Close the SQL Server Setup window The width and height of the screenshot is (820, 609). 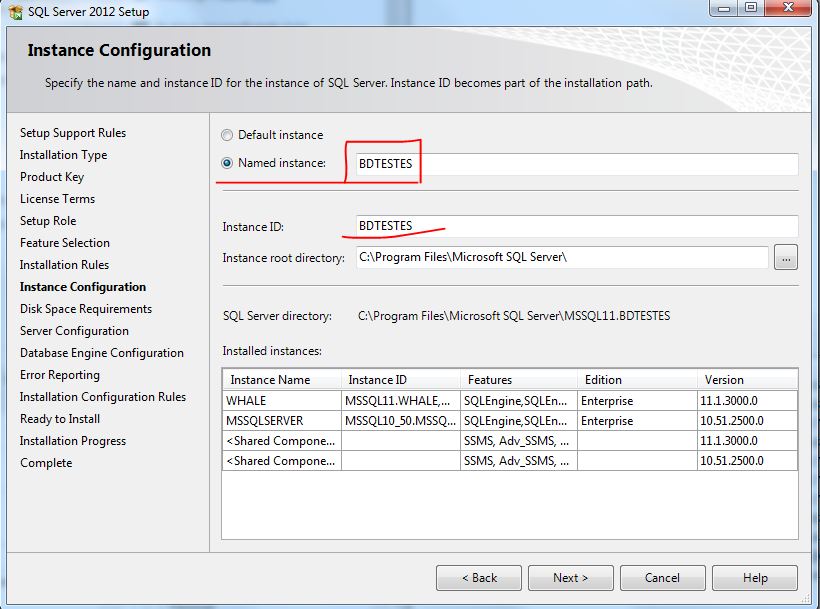[789, 7]
